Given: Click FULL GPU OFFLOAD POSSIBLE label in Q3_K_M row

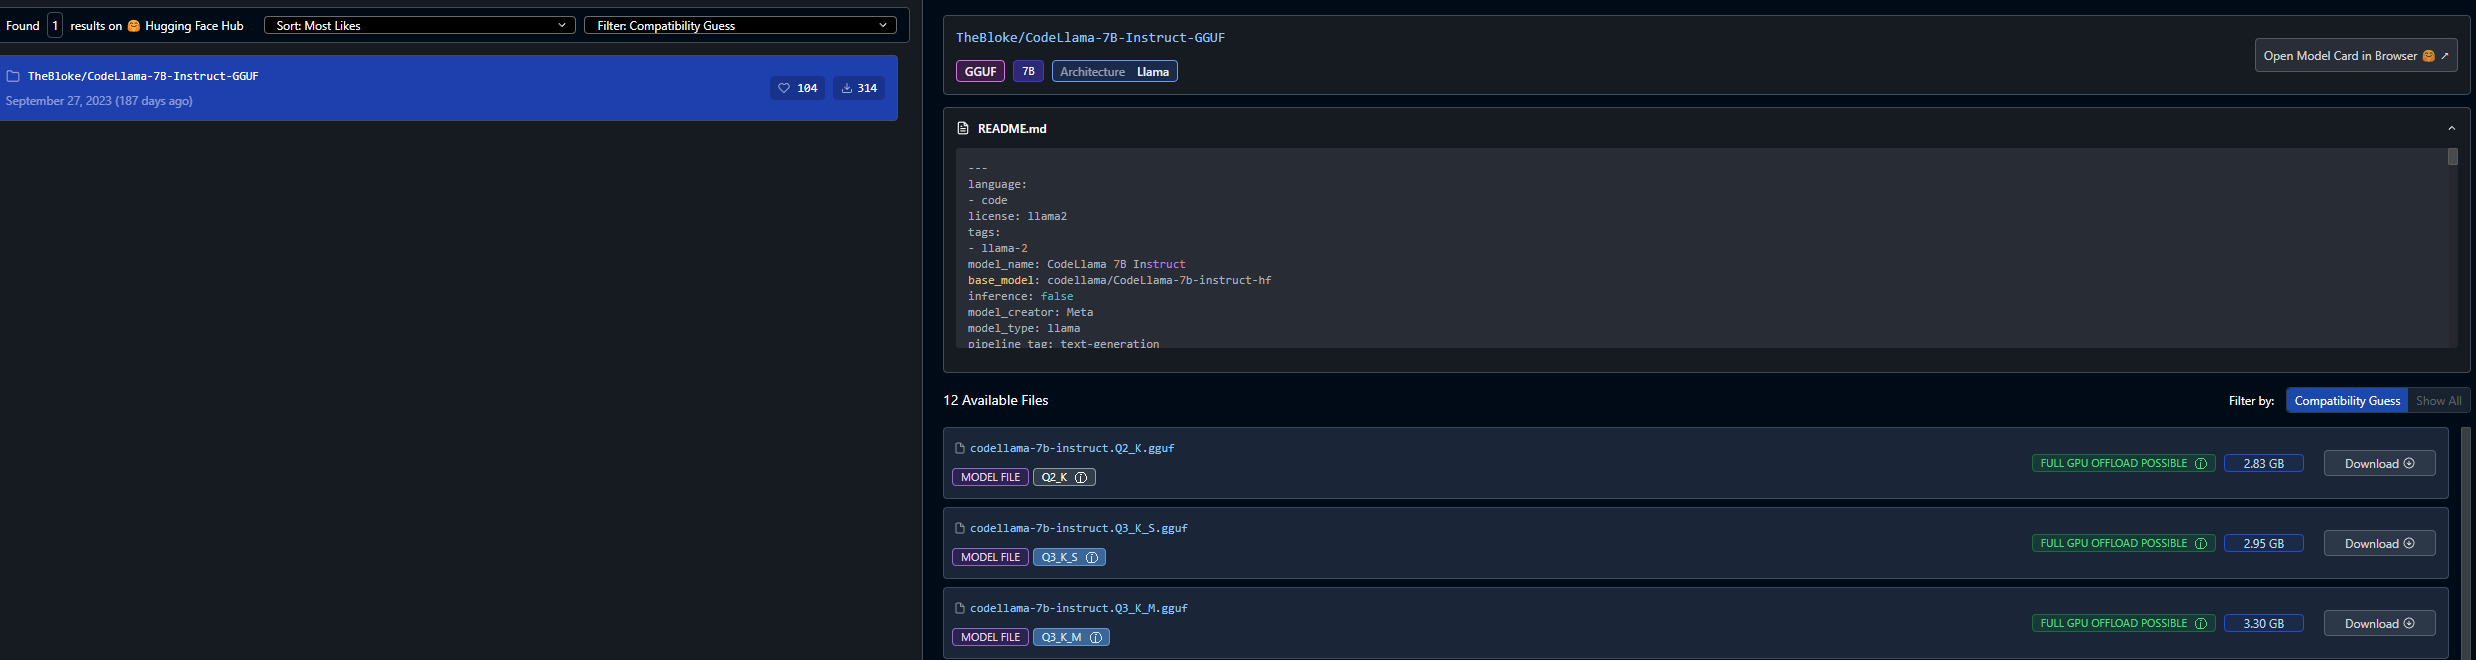Looking at the screenshot, I should (2113, 623).
